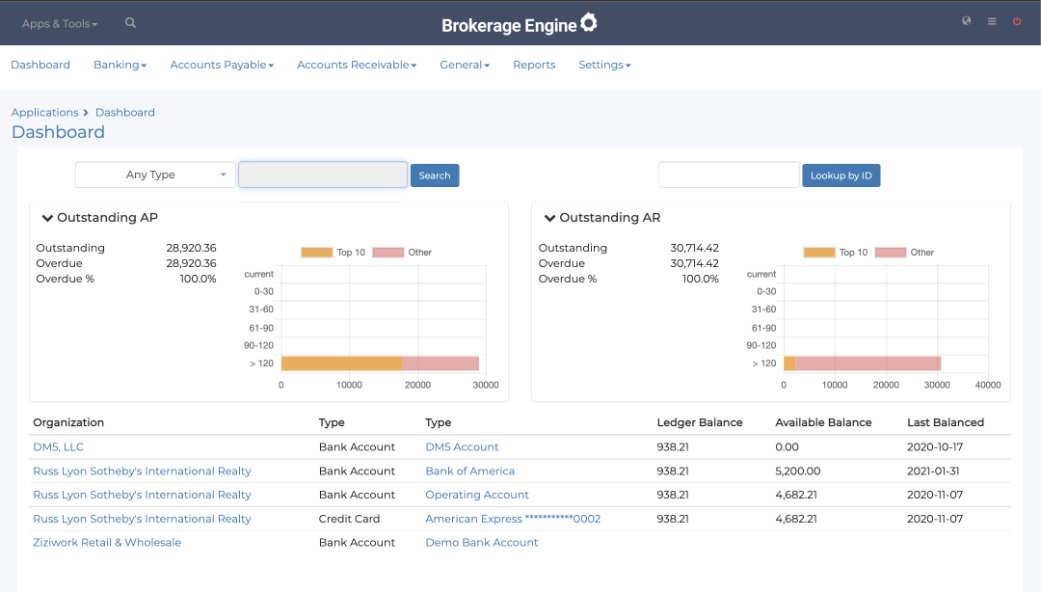1041x592 pixels.
Task: Click the Organization column header
Action: (x=68, y=422)
